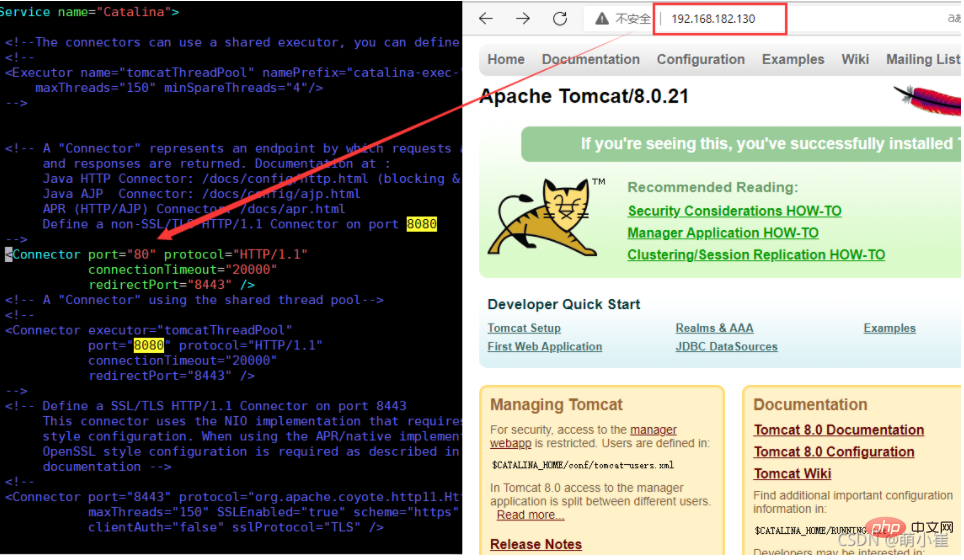Open the First Web Application link
Image resolution: width=964 pixels, height=560 pixels.
pos(545,347)
